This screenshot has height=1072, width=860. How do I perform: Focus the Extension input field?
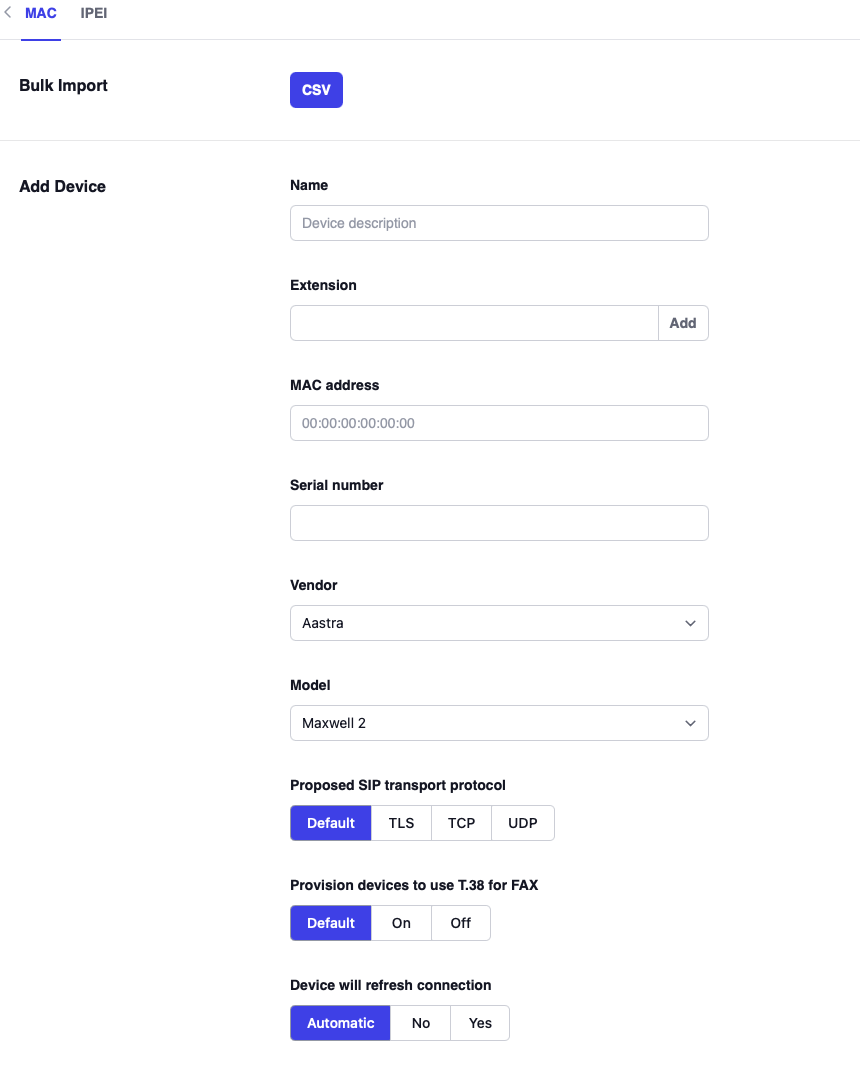[x=474, y=323]
